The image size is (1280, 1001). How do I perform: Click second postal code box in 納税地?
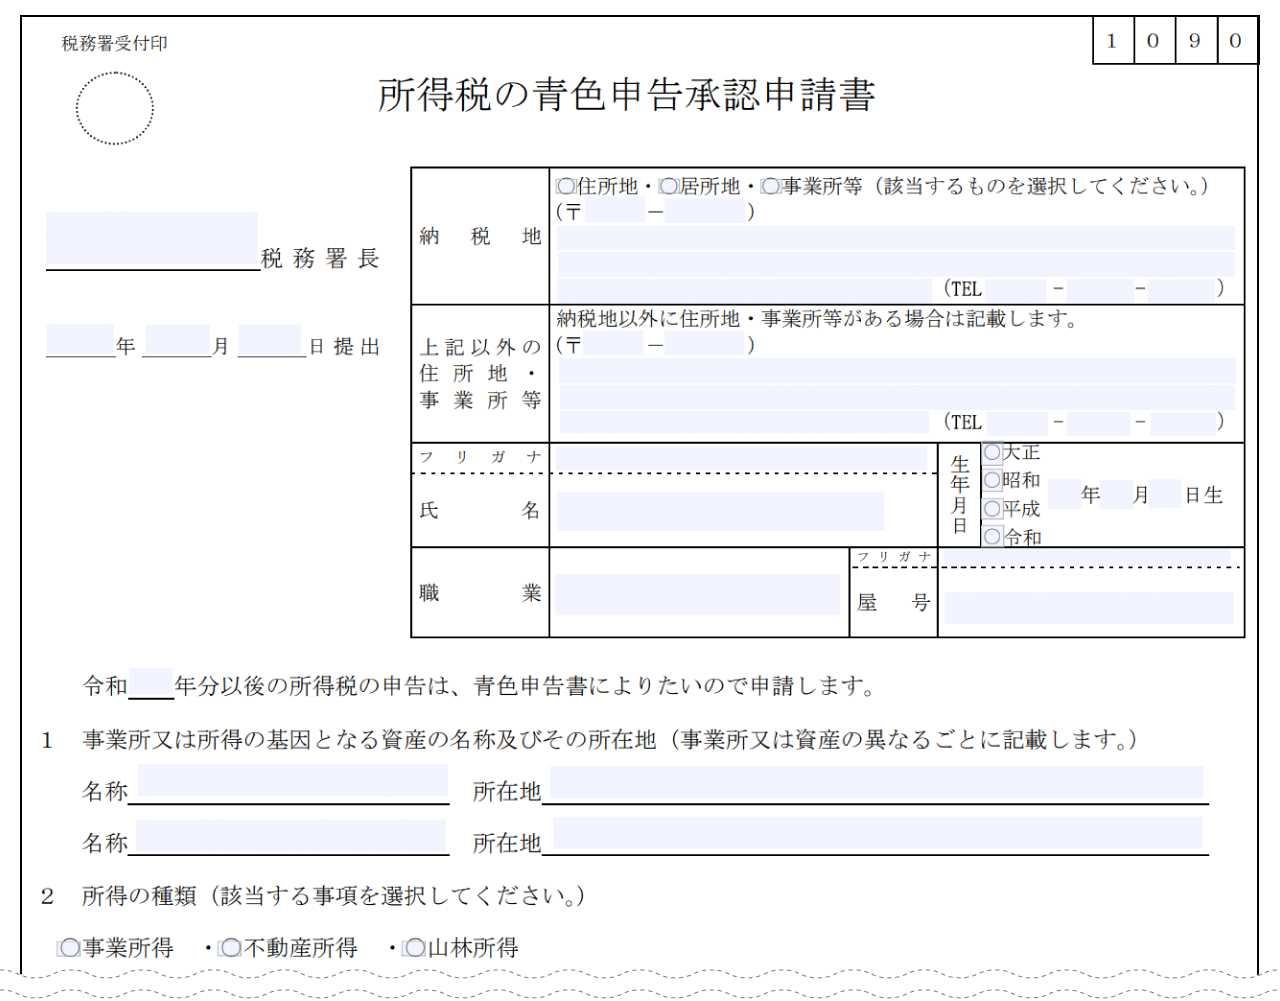click(705, 211)
